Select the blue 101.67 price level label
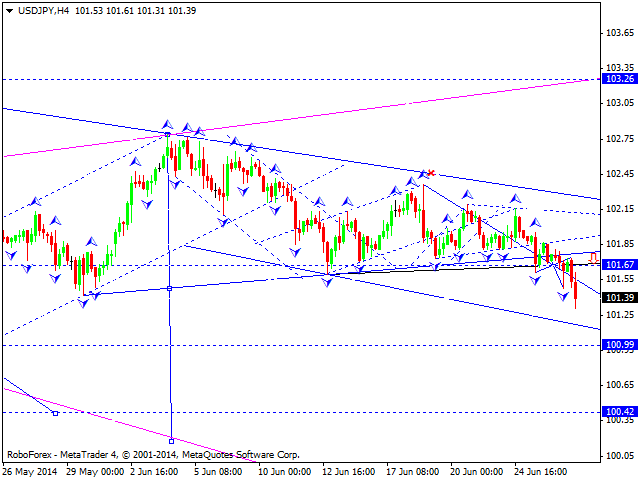The image size is (640, 480). 620,264
